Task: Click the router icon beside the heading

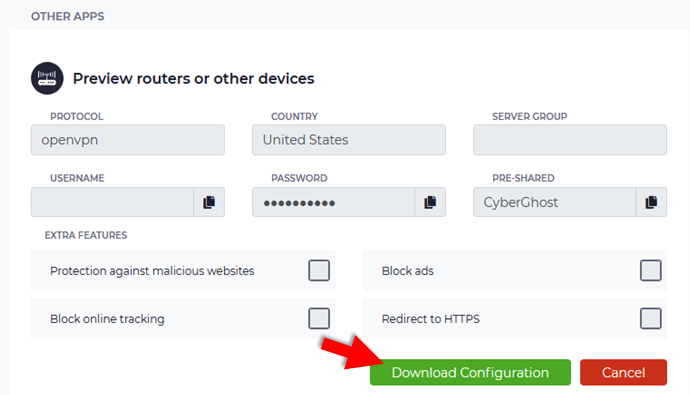Action: [x=47, y=78]
